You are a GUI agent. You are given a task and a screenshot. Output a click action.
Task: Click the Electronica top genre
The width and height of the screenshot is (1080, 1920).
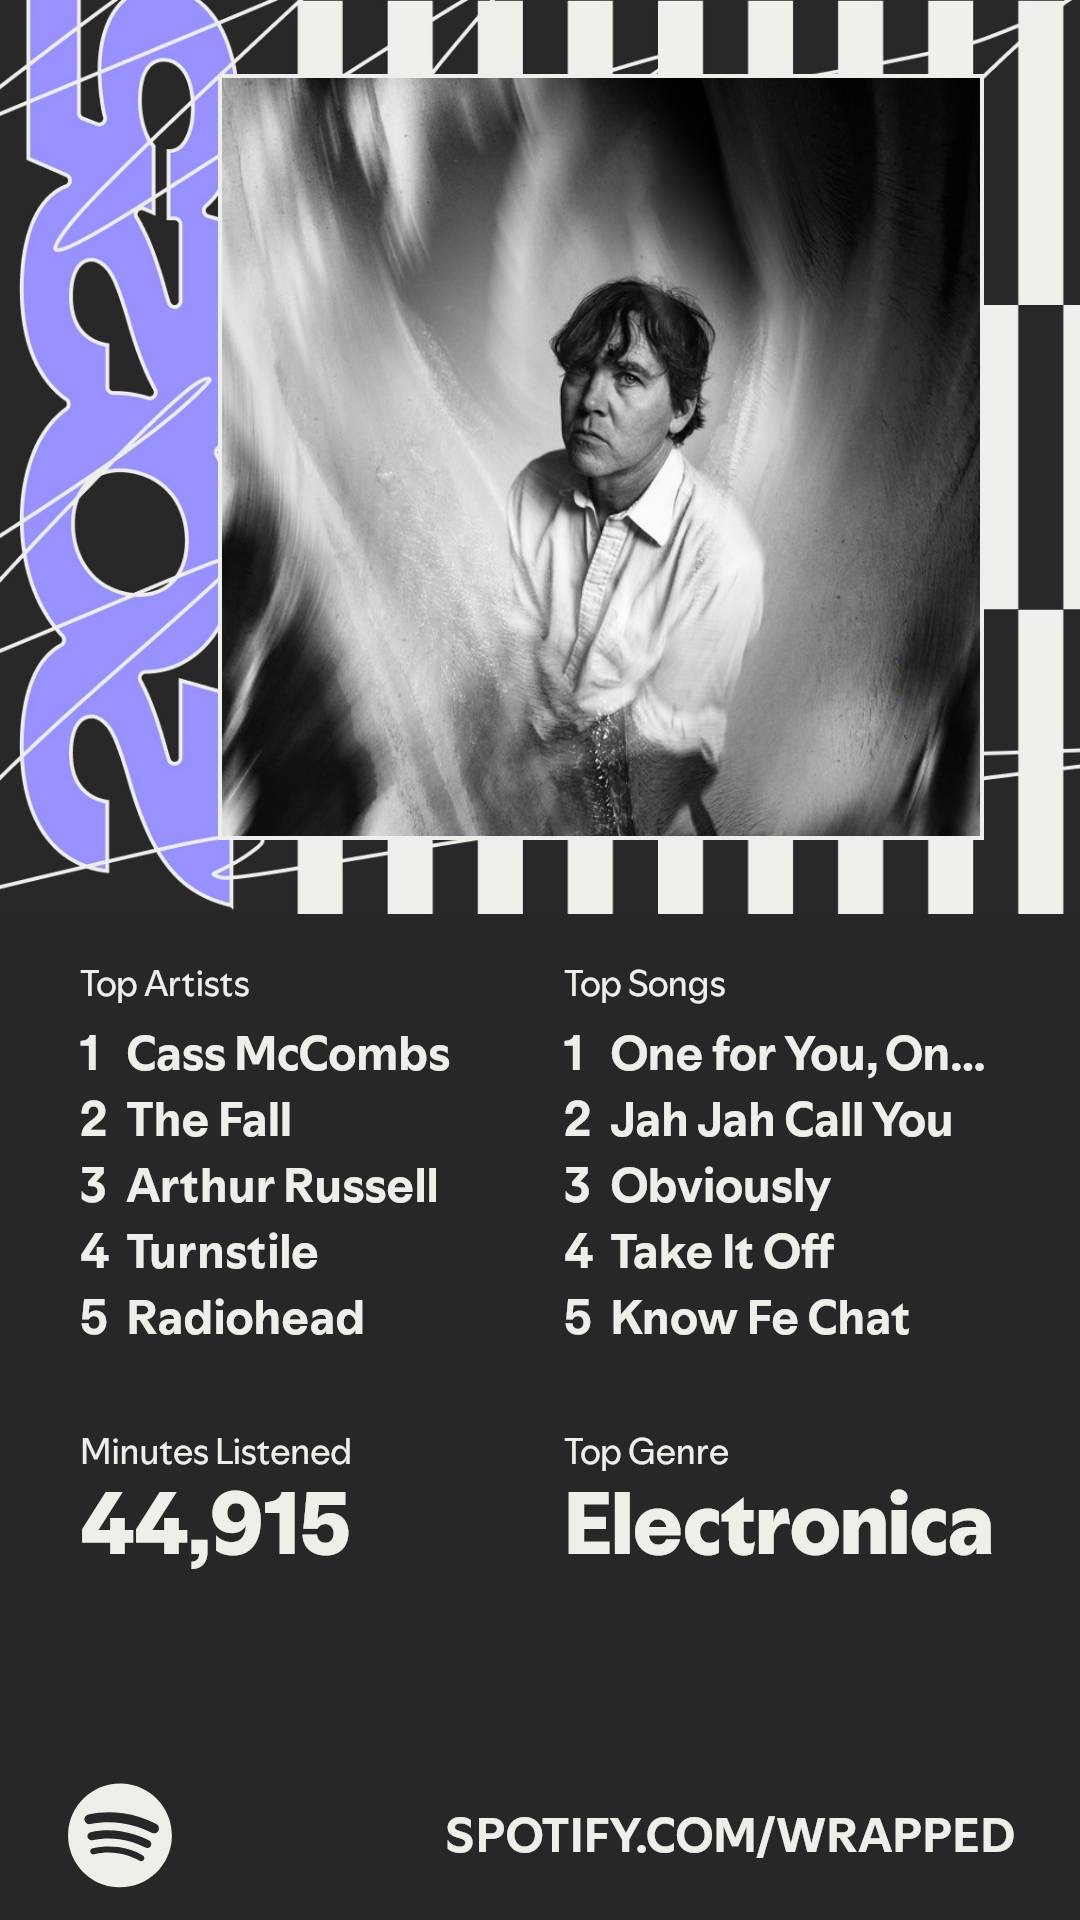[778, 1524]
